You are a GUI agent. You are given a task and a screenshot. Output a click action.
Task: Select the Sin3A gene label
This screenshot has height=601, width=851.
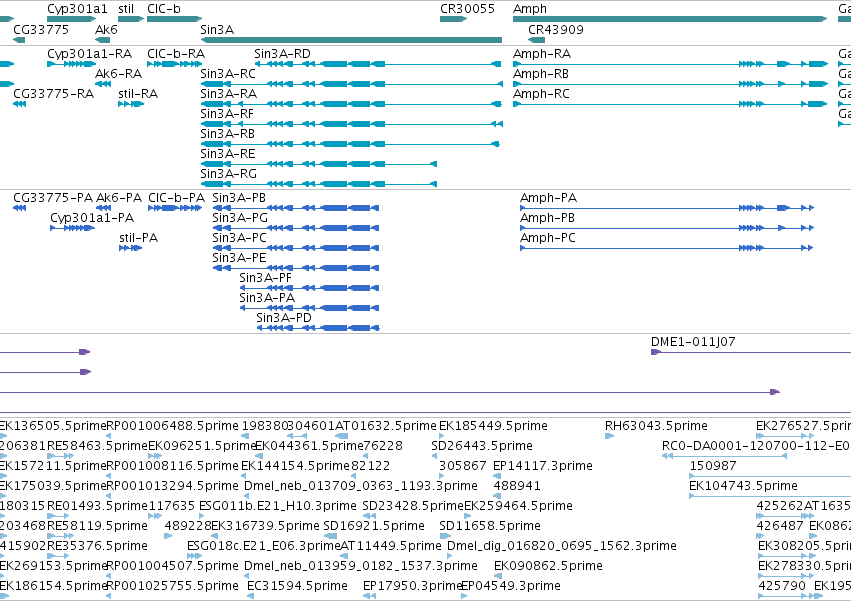click(x=217, y=29)
